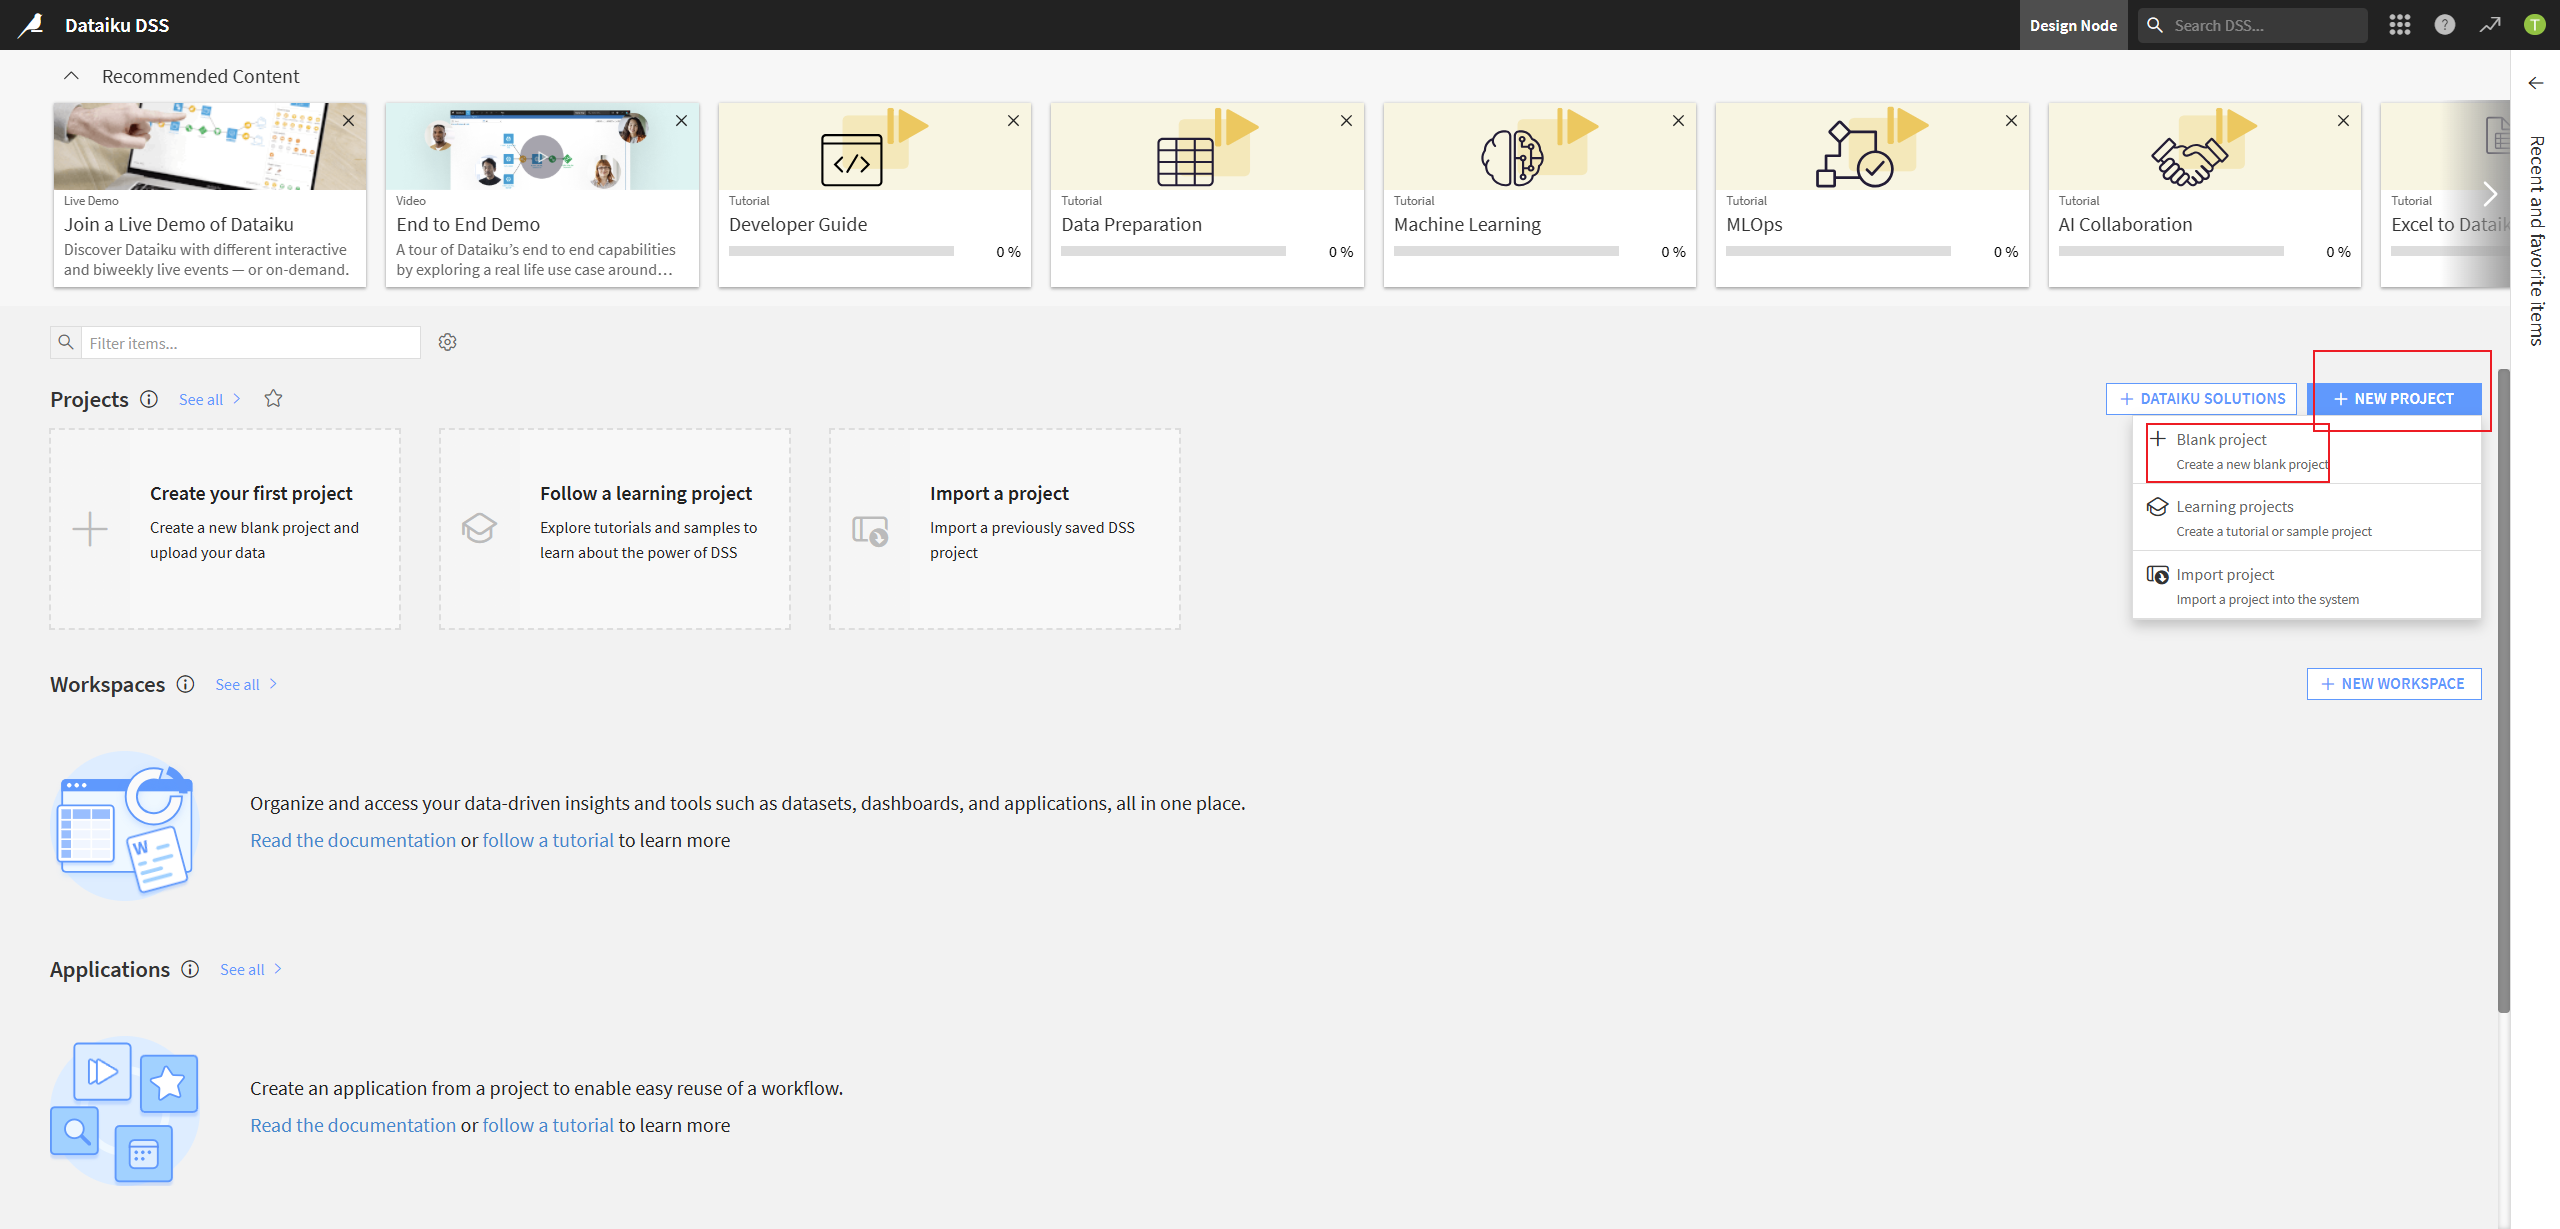Screen dimensions: 2560x1229
Task: Show info about Applications section
Action: tap(190, 969)
